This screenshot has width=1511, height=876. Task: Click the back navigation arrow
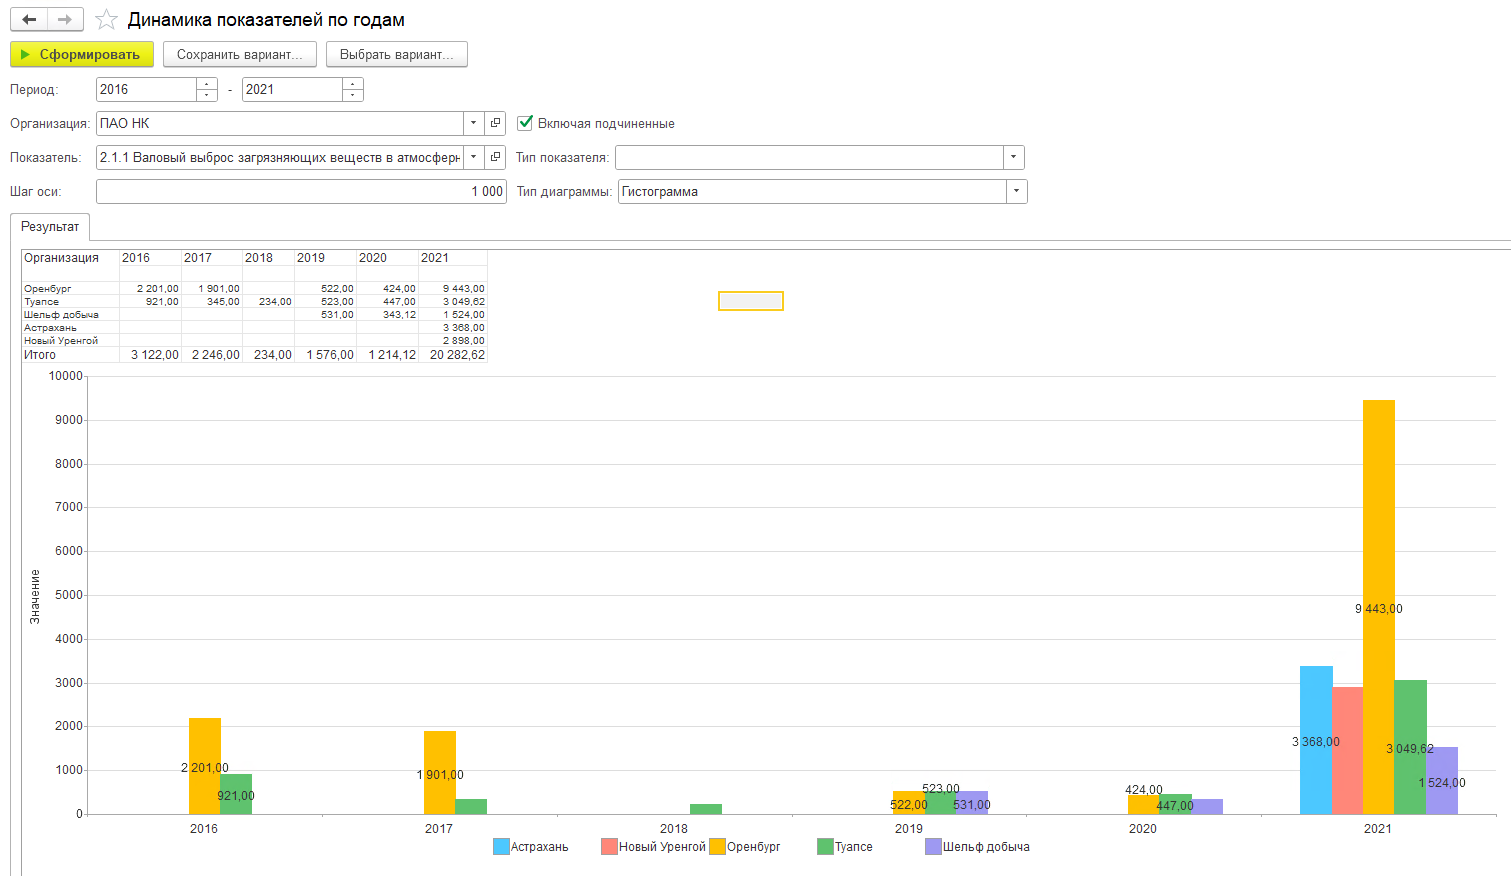point(29,20)
